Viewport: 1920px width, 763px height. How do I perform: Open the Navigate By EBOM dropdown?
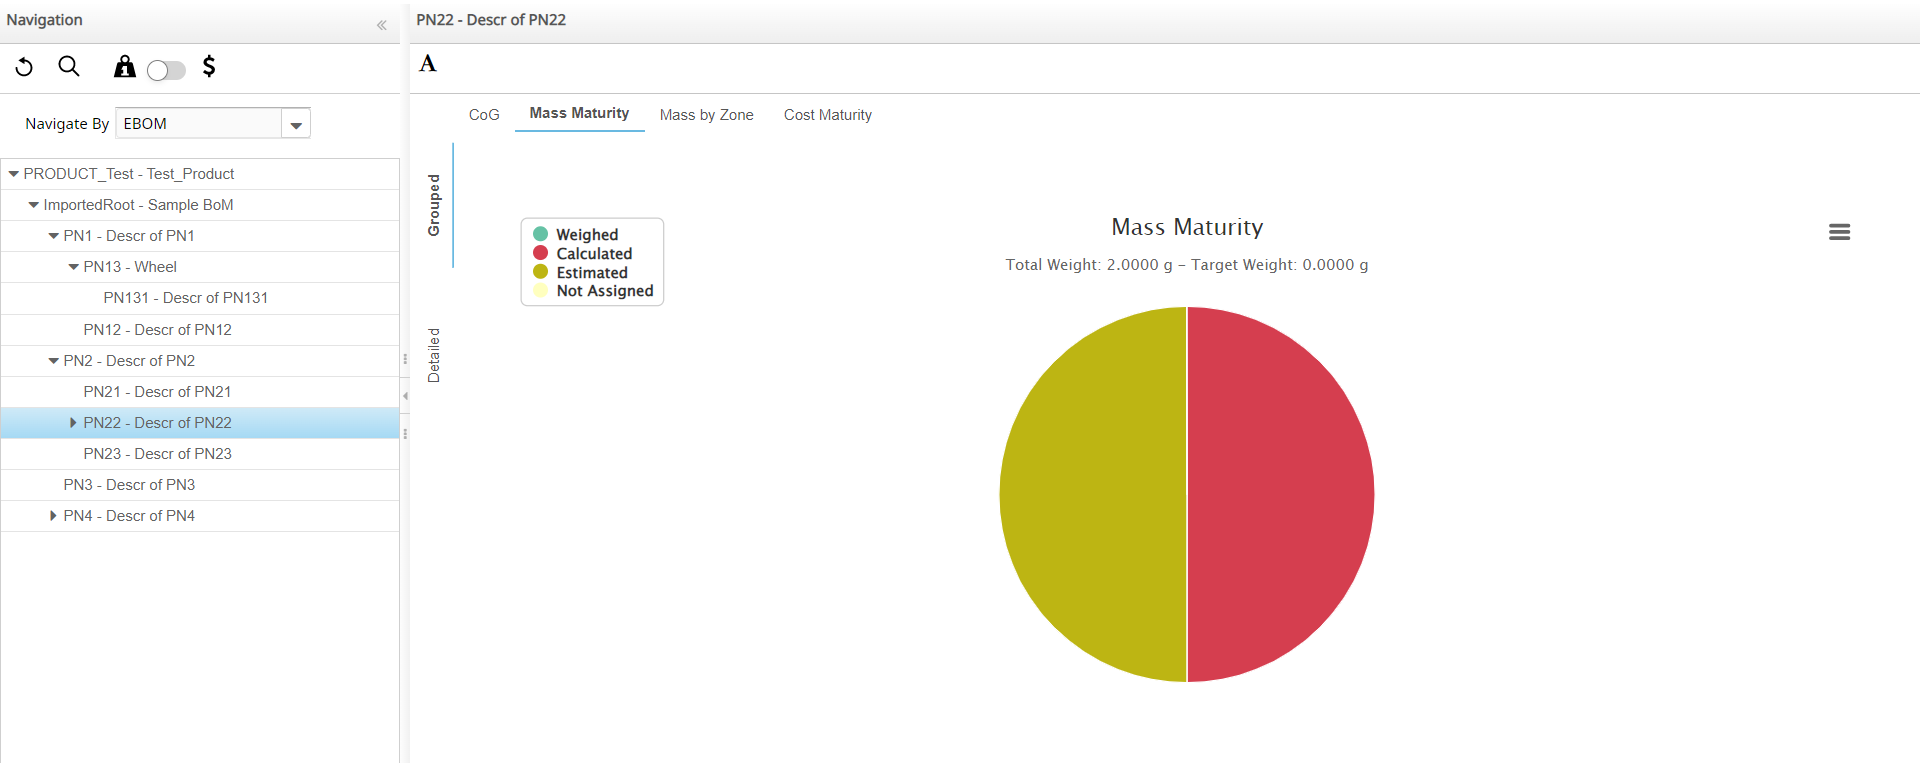(296, 124)
